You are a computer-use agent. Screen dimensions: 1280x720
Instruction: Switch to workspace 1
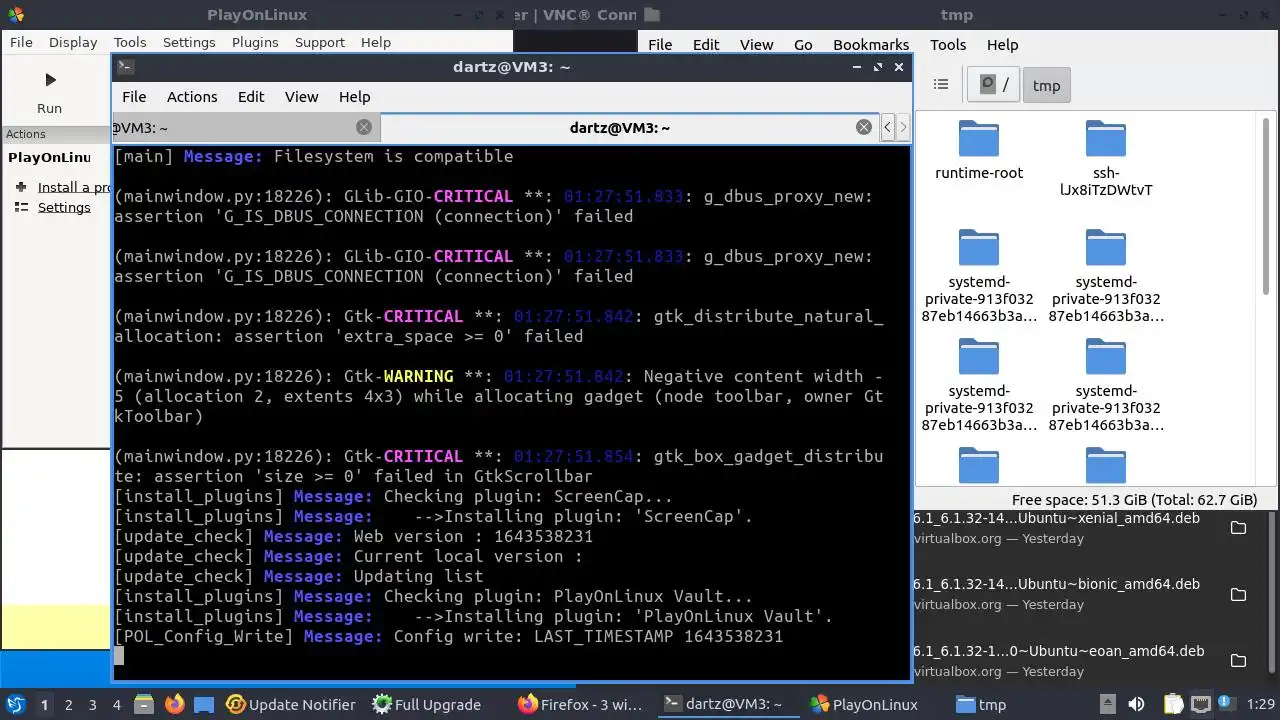tap(44, 704)
